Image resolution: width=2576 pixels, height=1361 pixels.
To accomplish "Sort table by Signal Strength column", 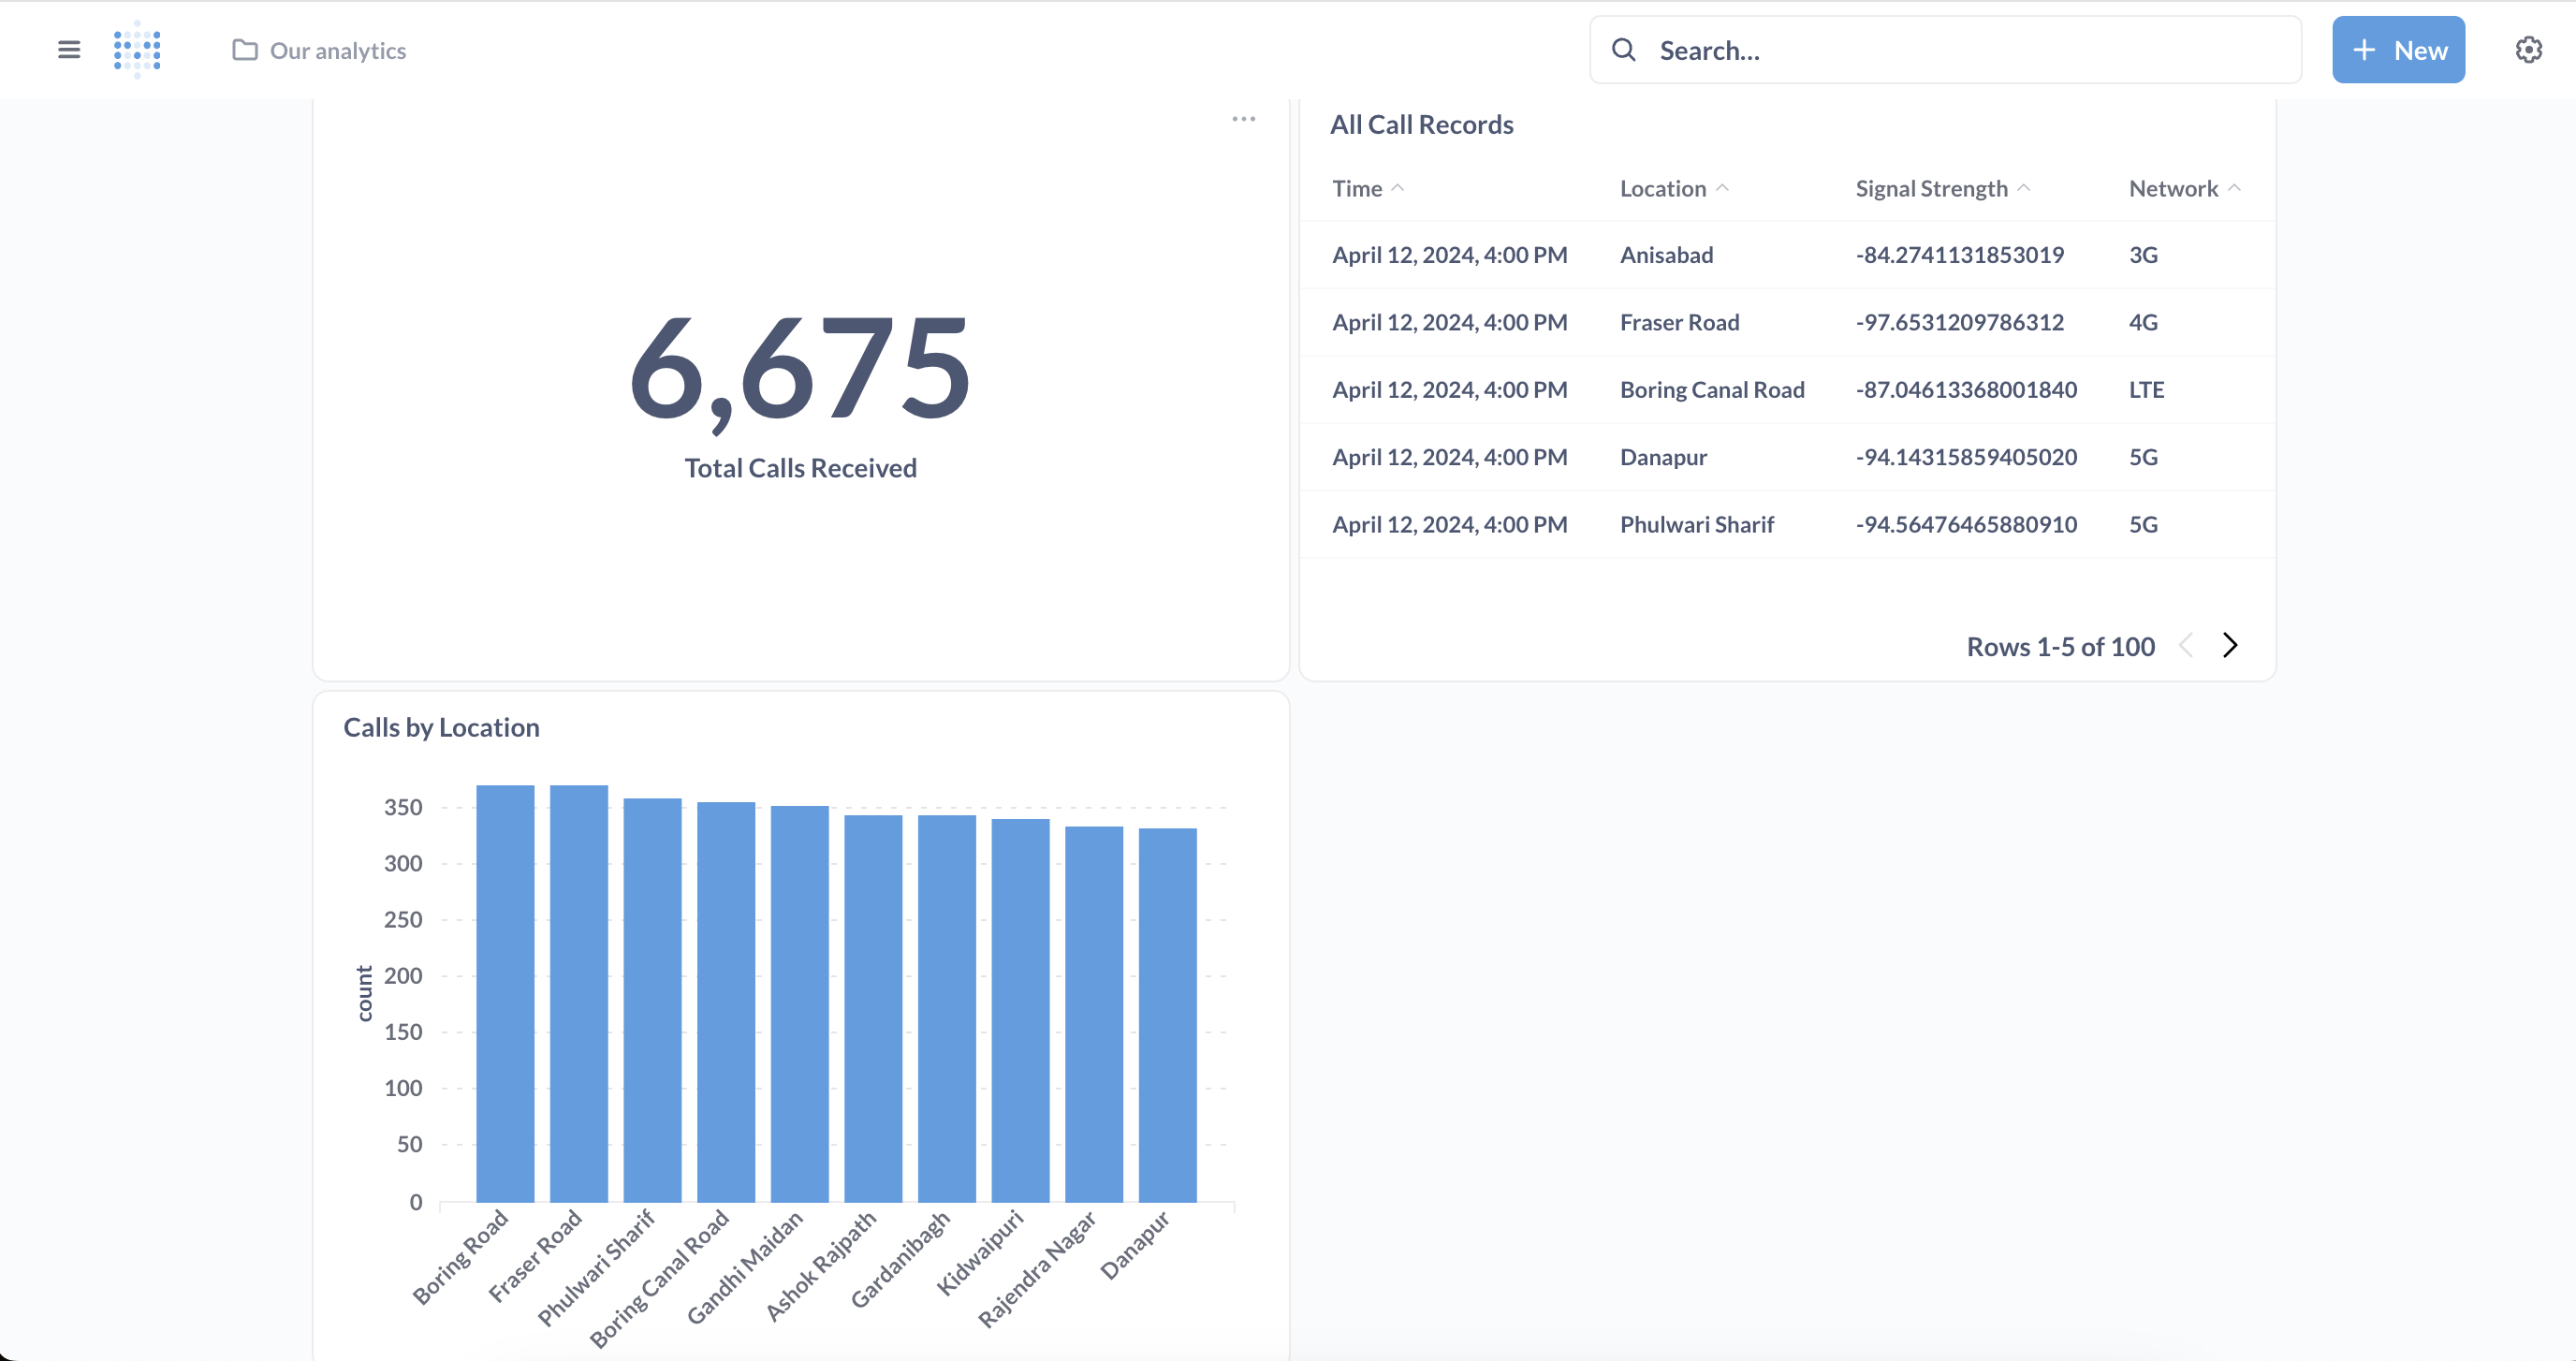I will [1931, 188].
